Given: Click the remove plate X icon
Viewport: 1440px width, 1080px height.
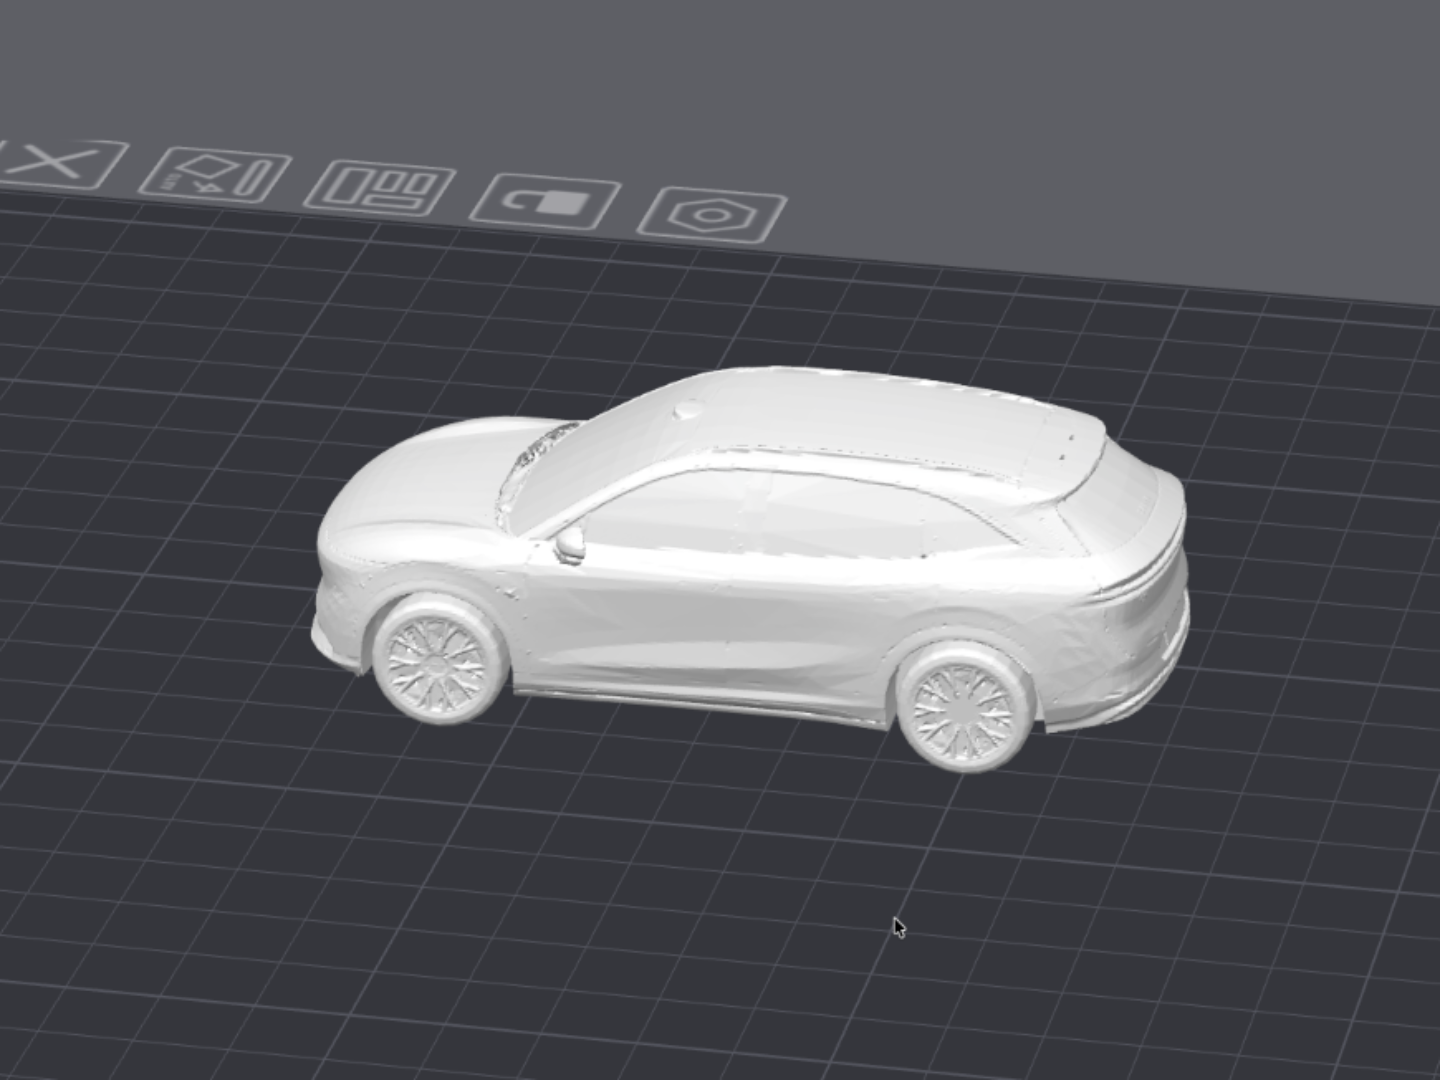Looking at the screenshot, I should [x=58, y=163].
